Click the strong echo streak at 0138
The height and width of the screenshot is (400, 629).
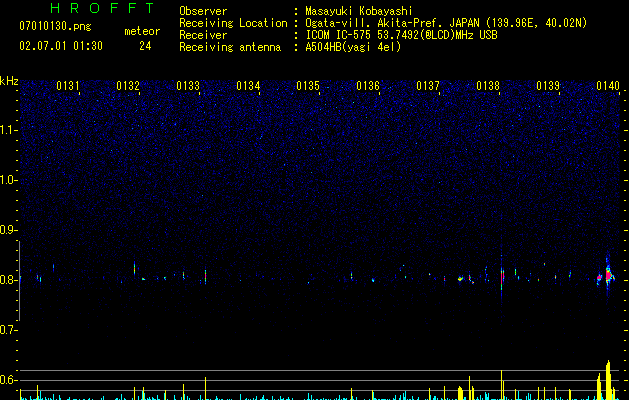pyautogui.click(x=501, y=277)
